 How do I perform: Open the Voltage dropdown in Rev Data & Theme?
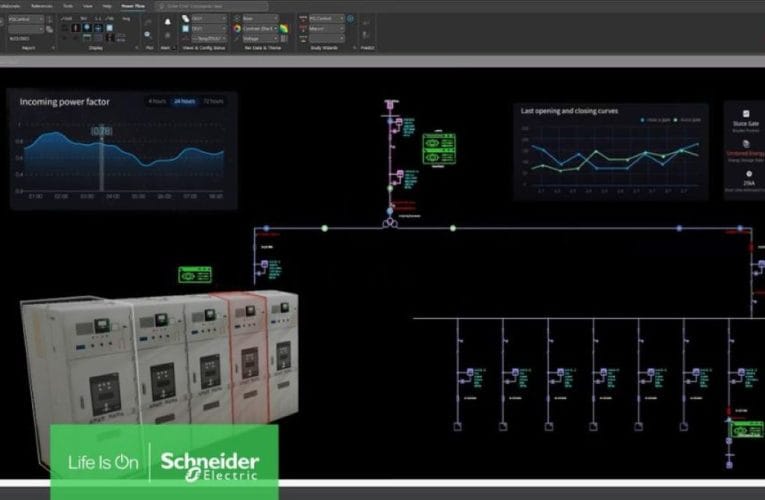[x=260, y=39]
